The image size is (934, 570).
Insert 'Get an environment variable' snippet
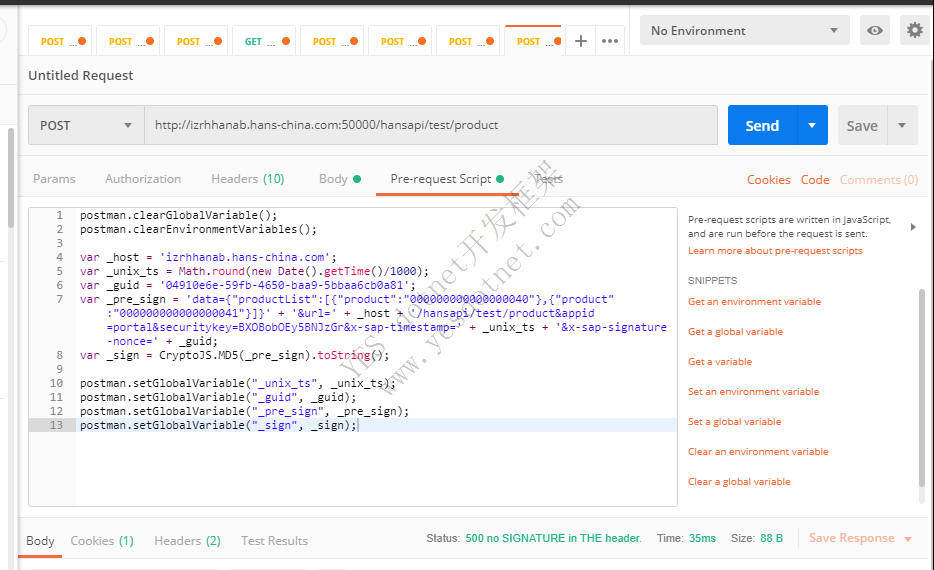point(754,302)
